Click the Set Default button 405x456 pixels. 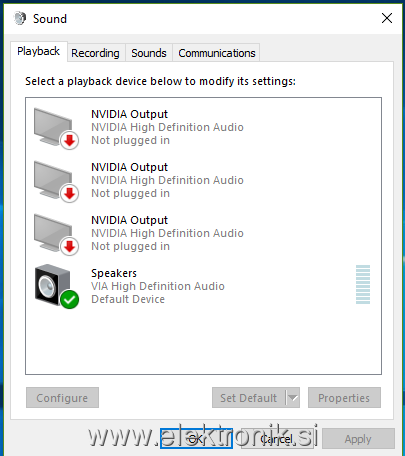[x=249, y=397]
